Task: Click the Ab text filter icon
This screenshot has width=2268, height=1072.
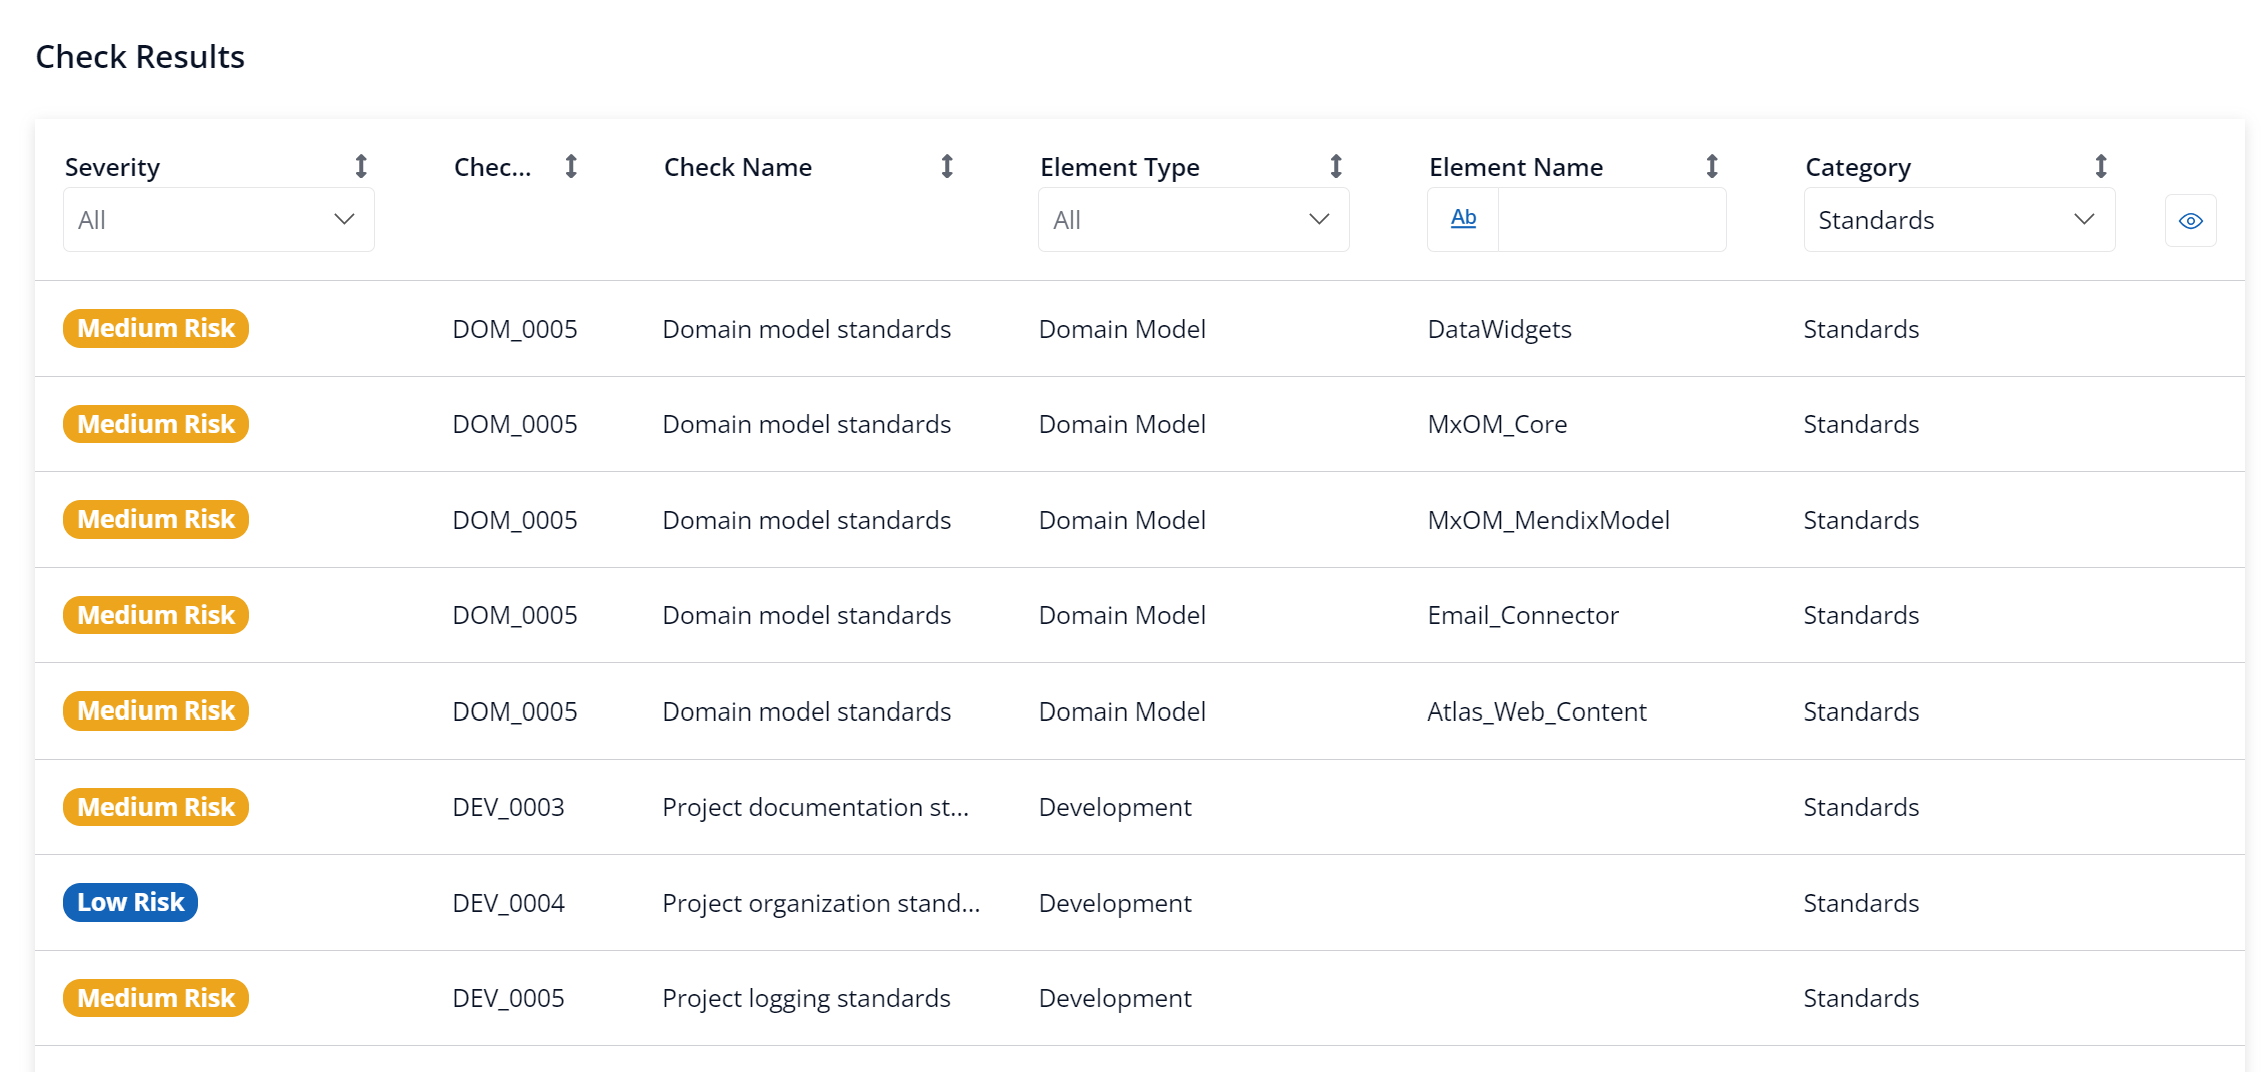Action: pyautogui.click(x=1463, y=219)
